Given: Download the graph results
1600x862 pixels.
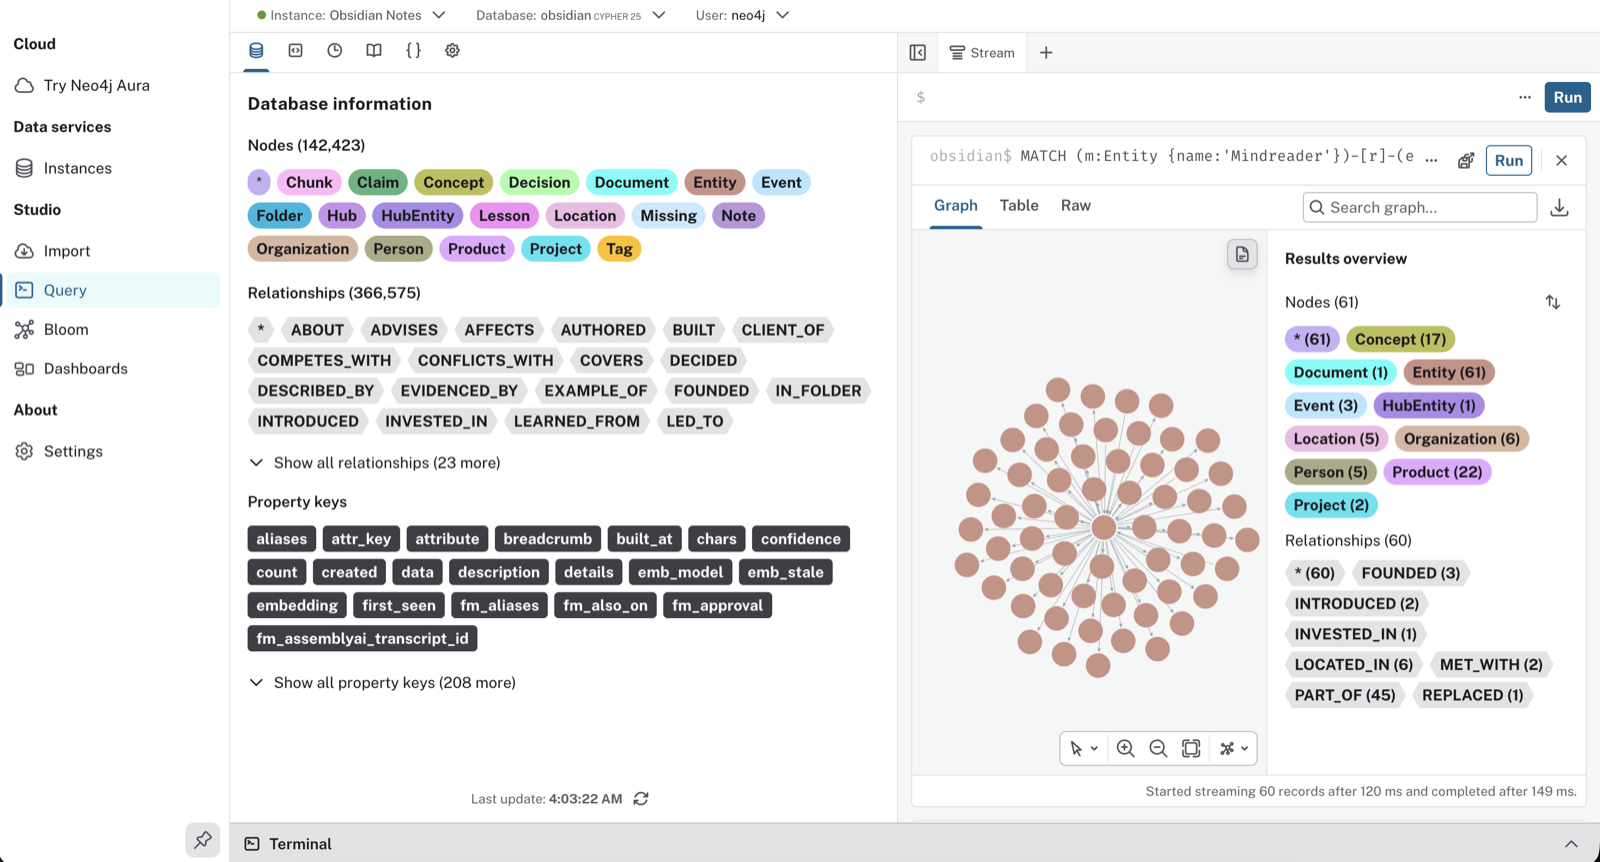Looking at the screenshot, I should tap(1559, 207).
